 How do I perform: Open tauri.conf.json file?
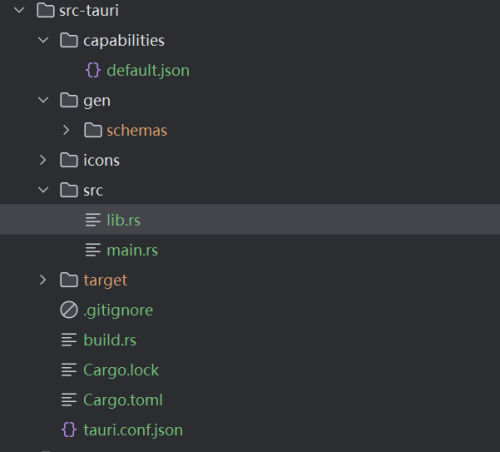pyautogui.click(x=133, y=430)
